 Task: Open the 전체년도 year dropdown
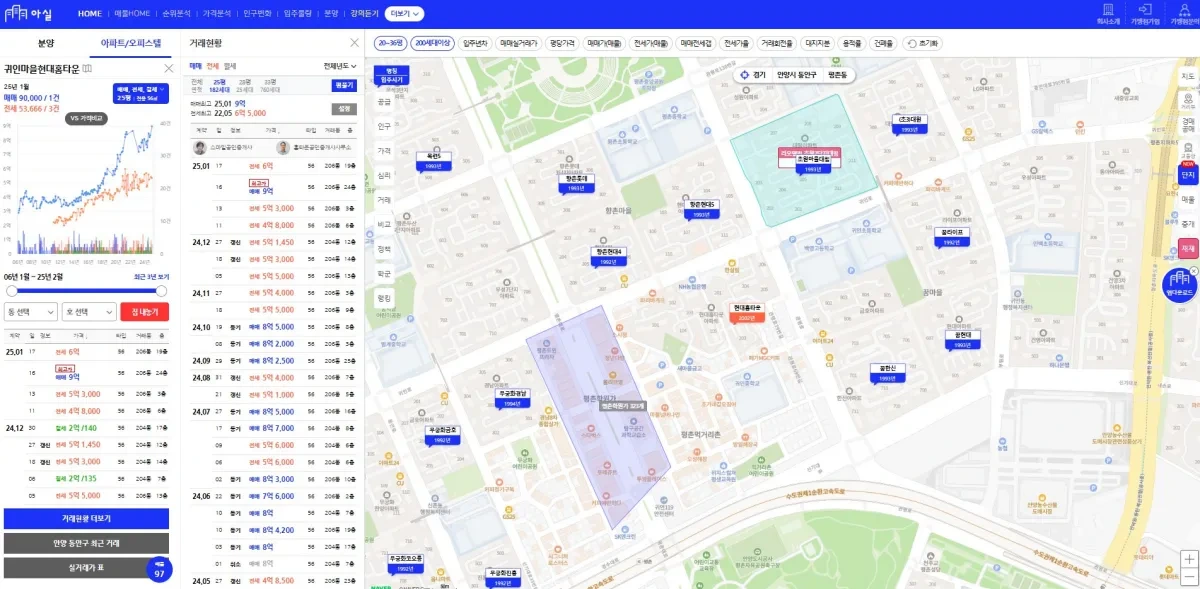click(x=340, y=65)
